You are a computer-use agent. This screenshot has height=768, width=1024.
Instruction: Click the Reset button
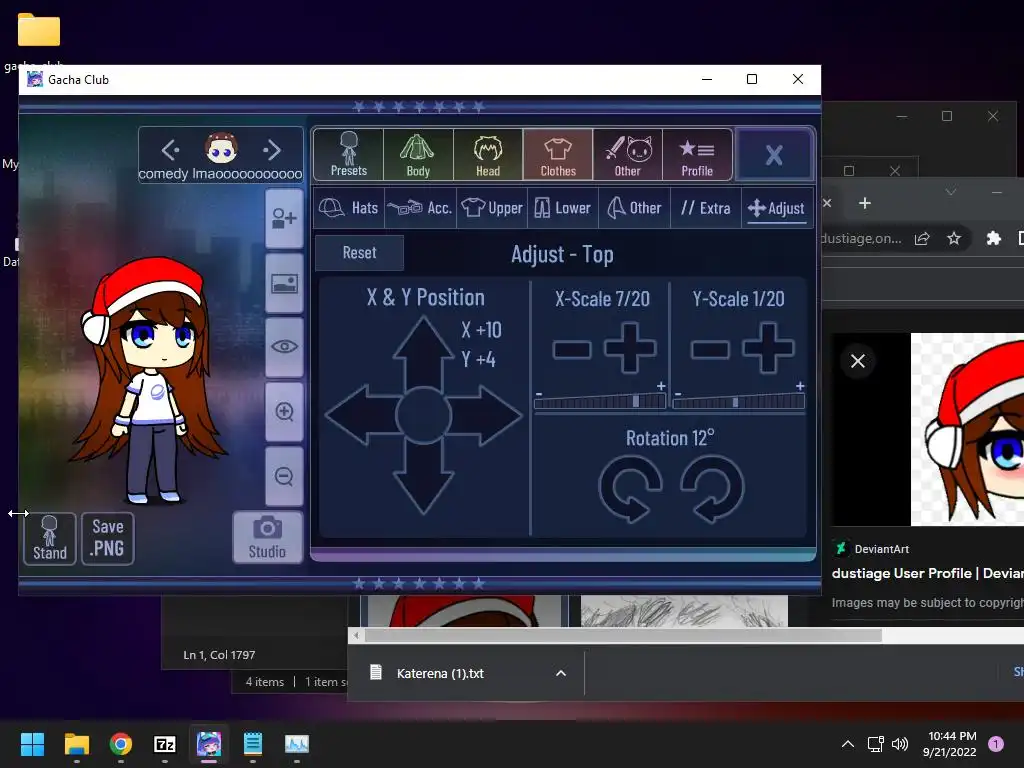[x=359, y=253]
